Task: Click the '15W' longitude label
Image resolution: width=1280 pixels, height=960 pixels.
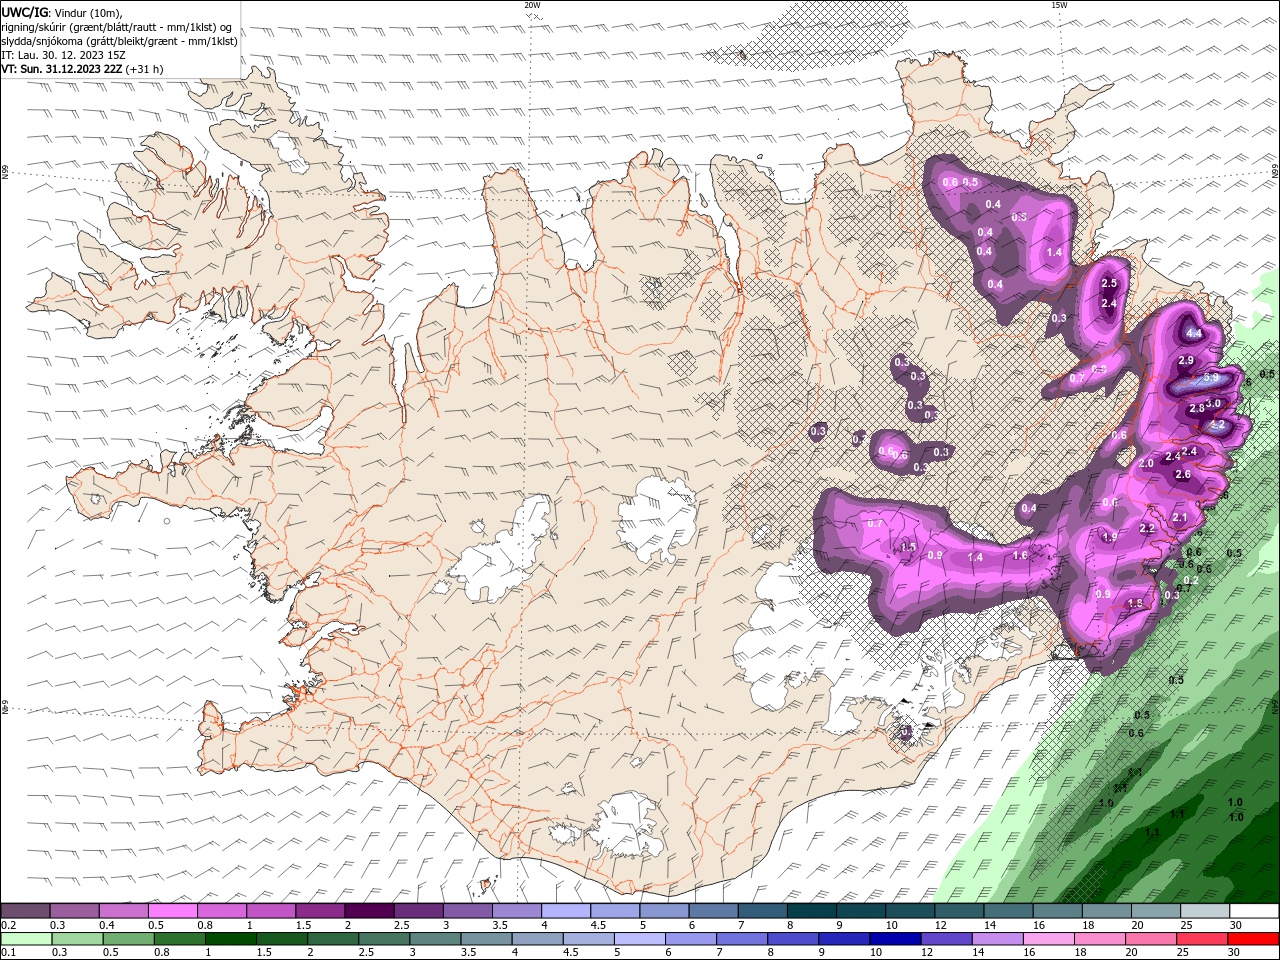Action: 1058,5
